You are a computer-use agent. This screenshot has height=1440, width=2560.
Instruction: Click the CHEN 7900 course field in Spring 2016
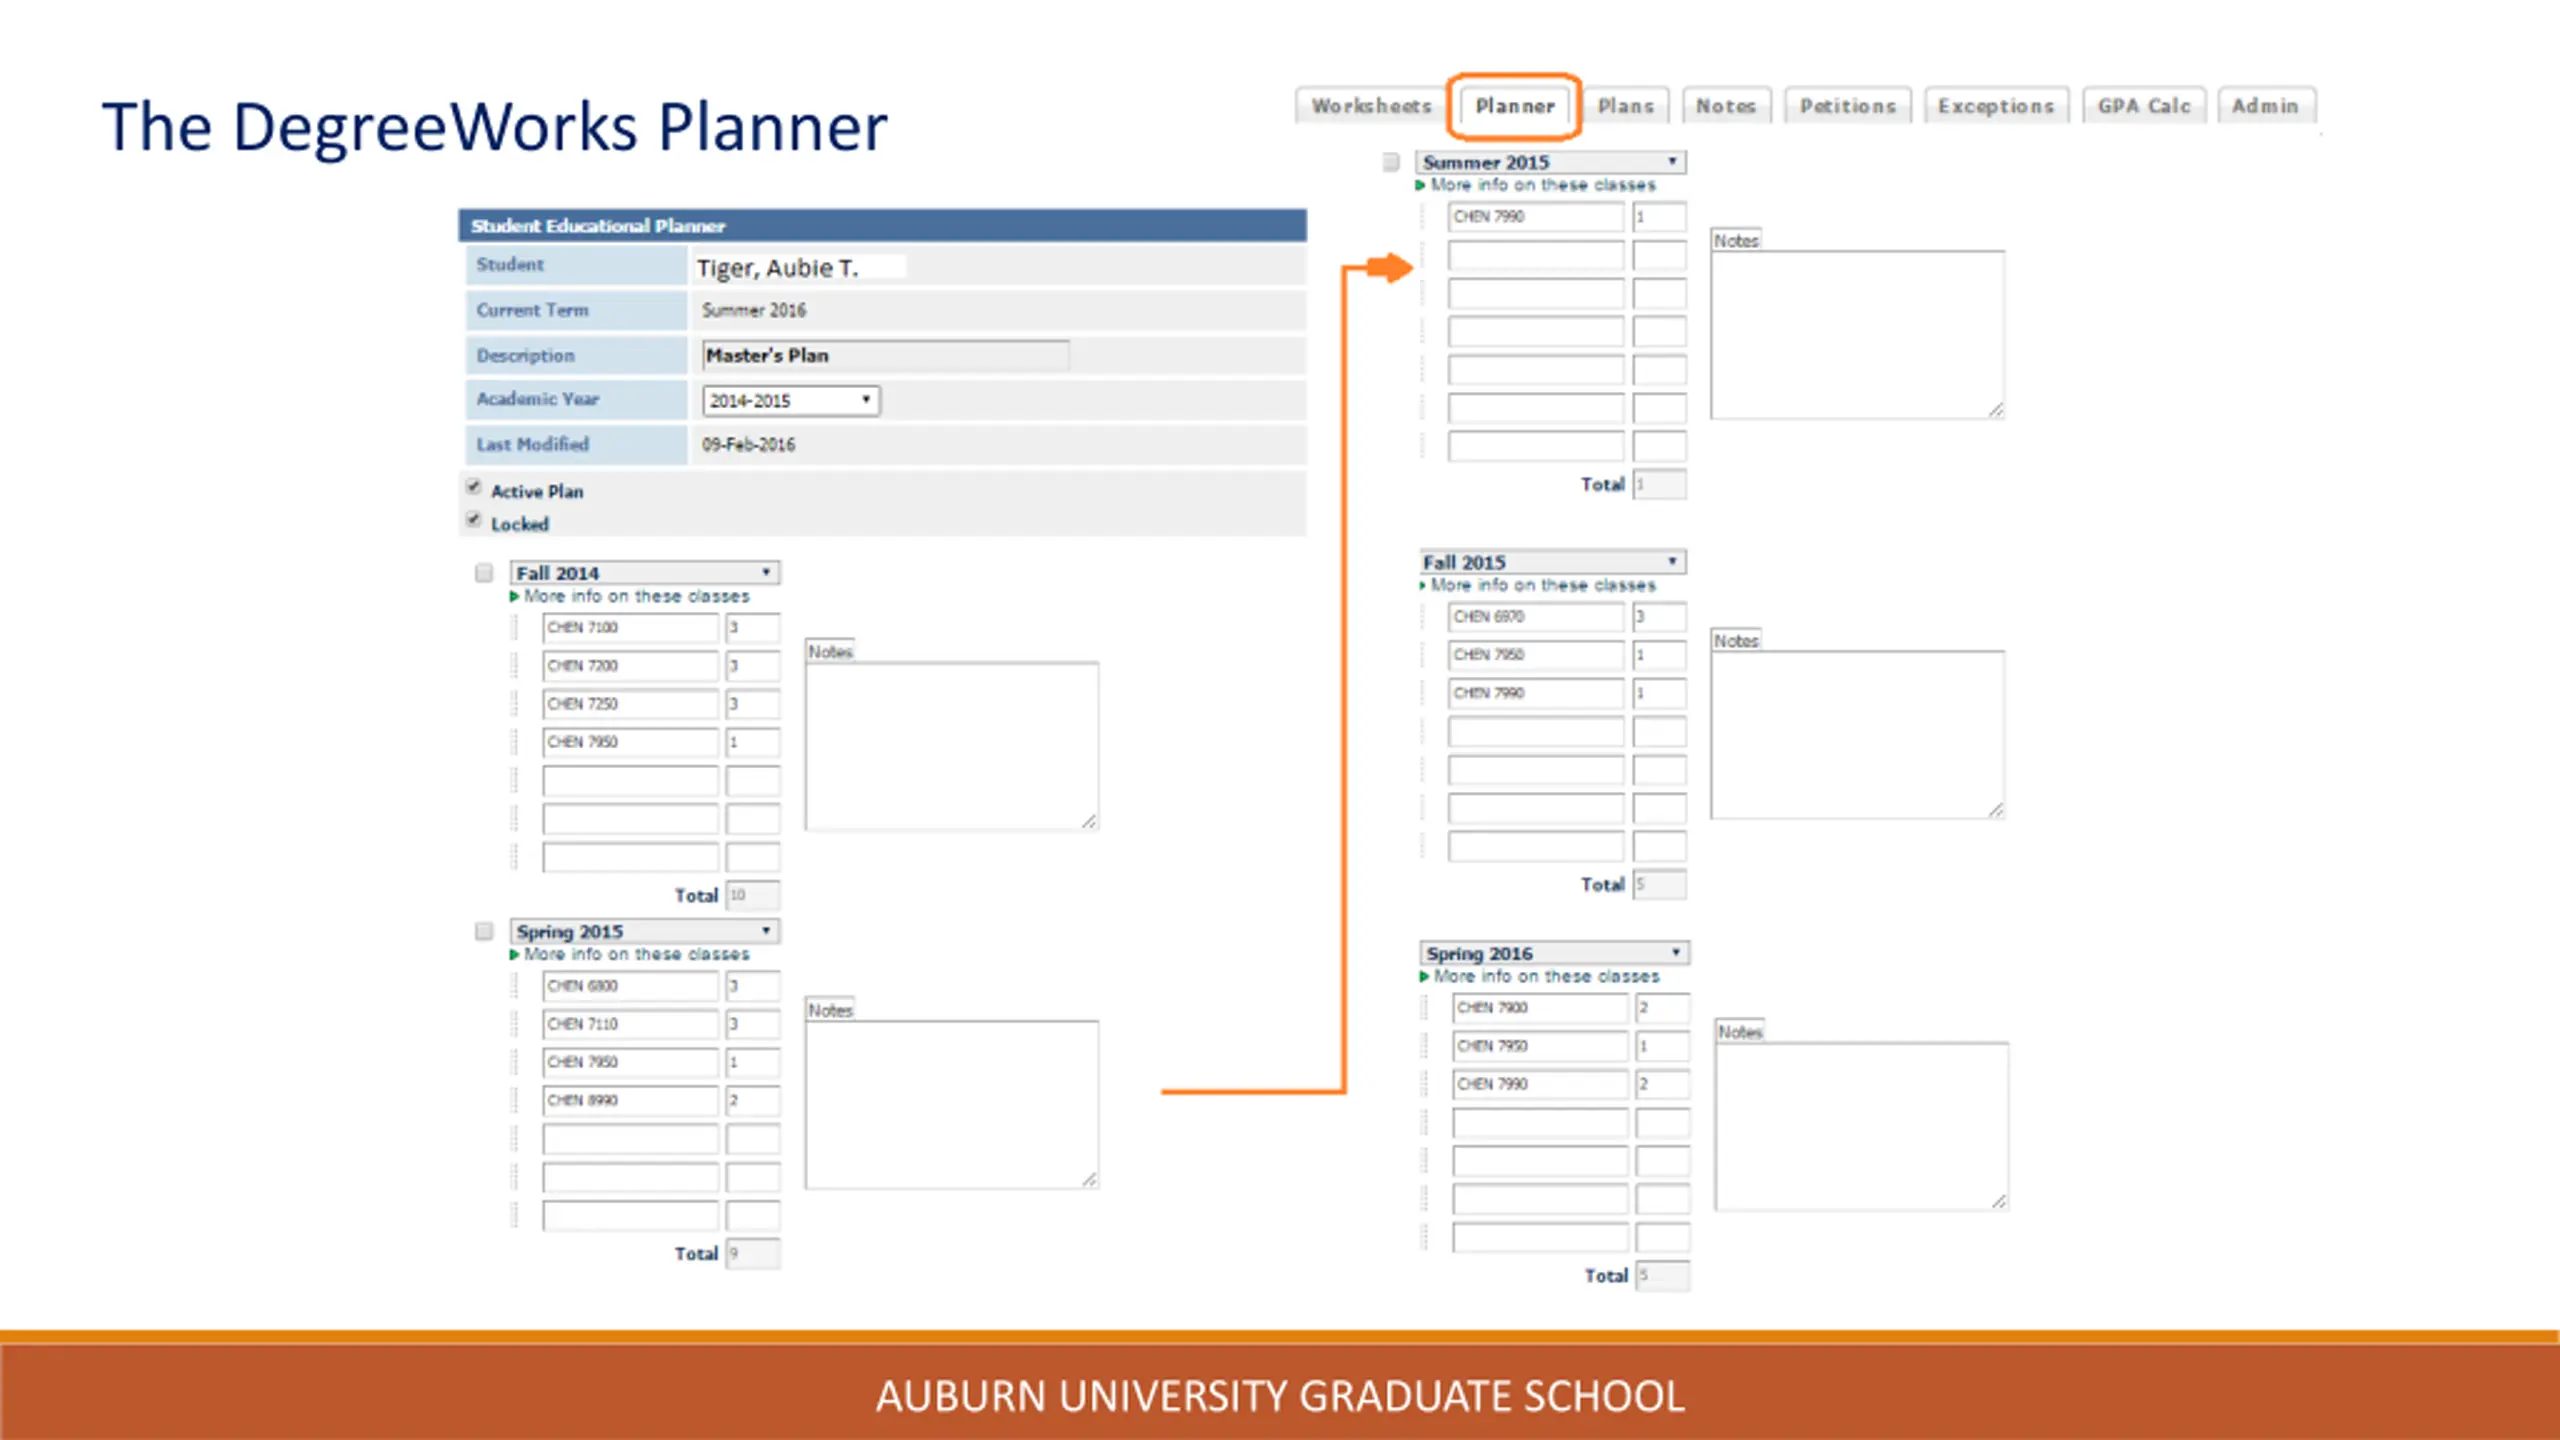pyautogui.click(x=1540, y=1008)
